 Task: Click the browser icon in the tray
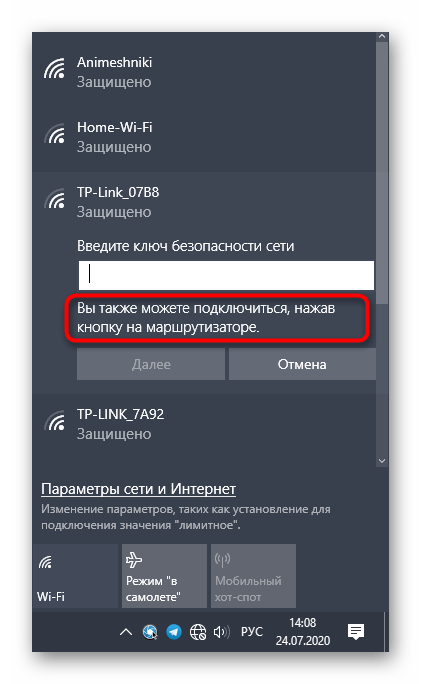coord(150,632)
